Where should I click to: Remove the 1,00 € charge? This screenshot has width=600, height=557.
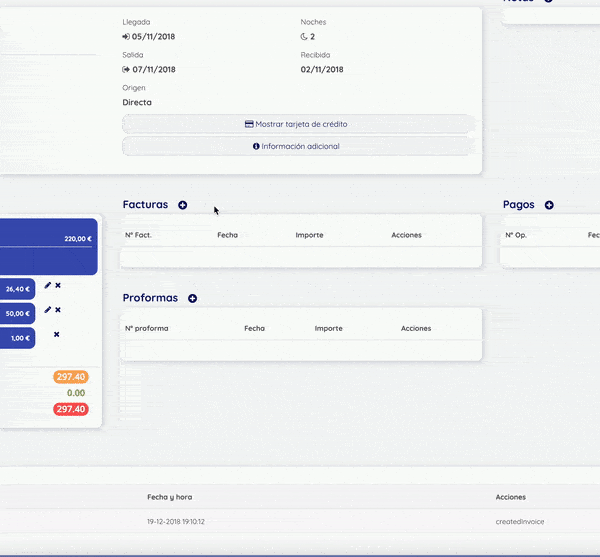pyautogui.click(x=57, y=334)
